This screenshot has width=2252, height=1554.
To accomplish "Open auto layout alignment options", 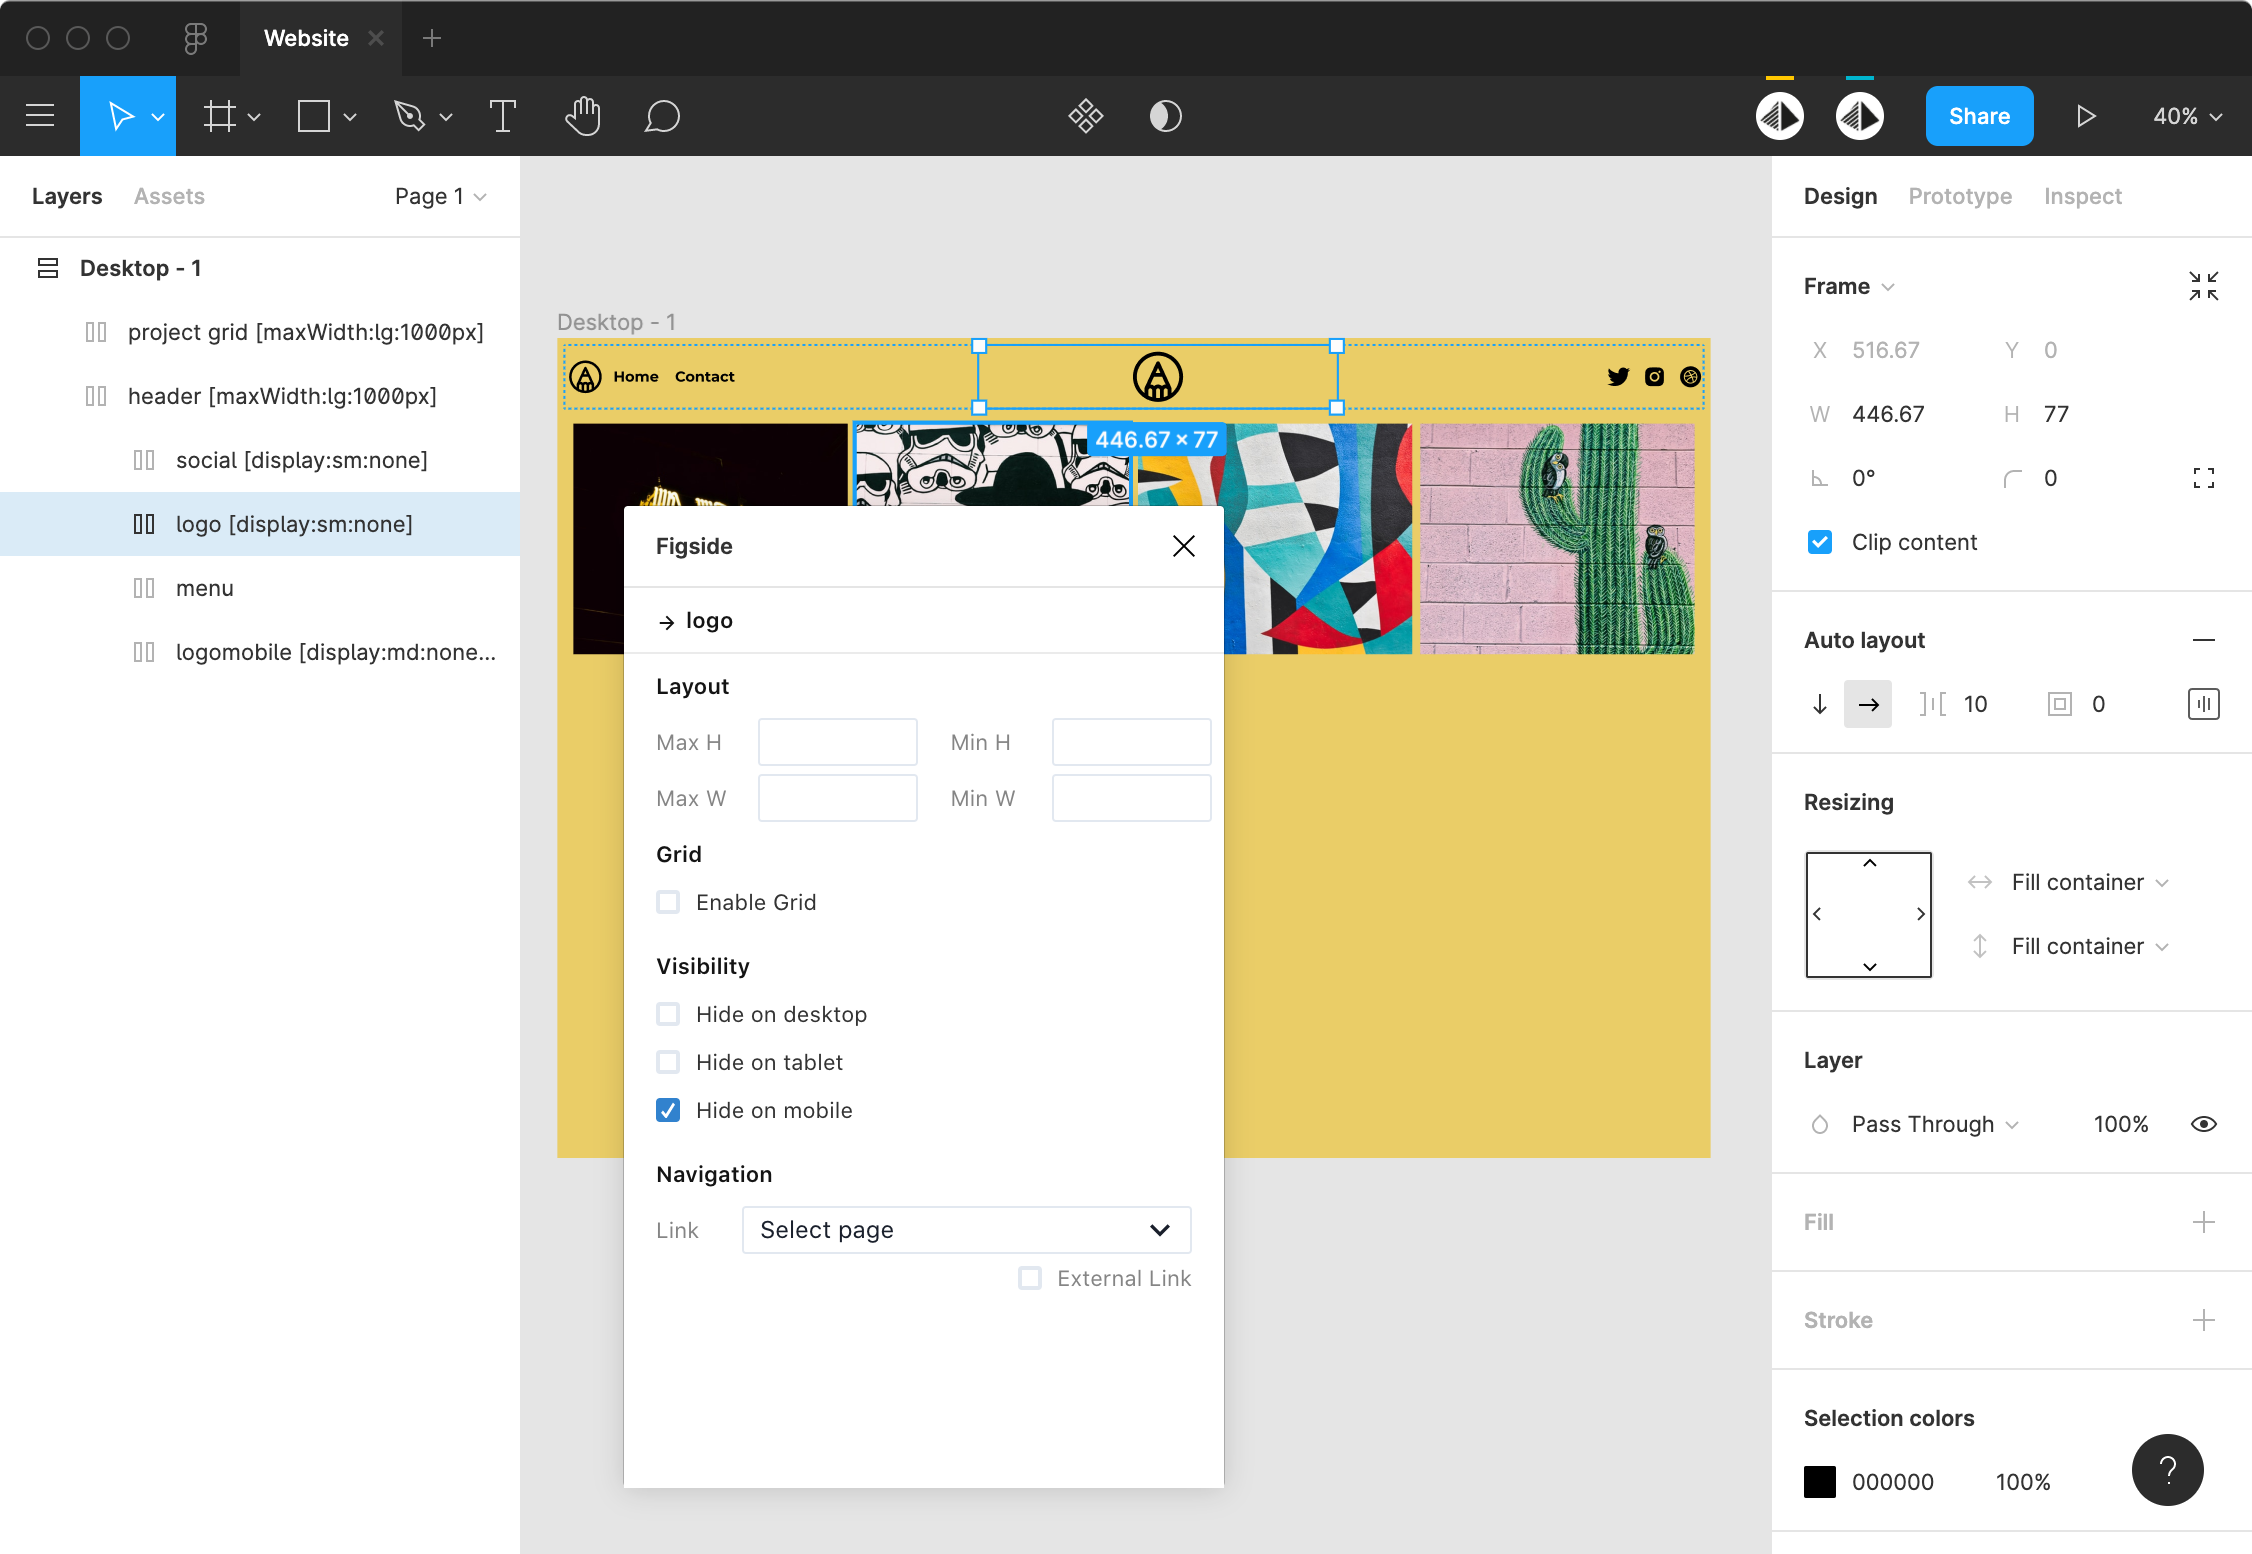I will click(2204, 704).
